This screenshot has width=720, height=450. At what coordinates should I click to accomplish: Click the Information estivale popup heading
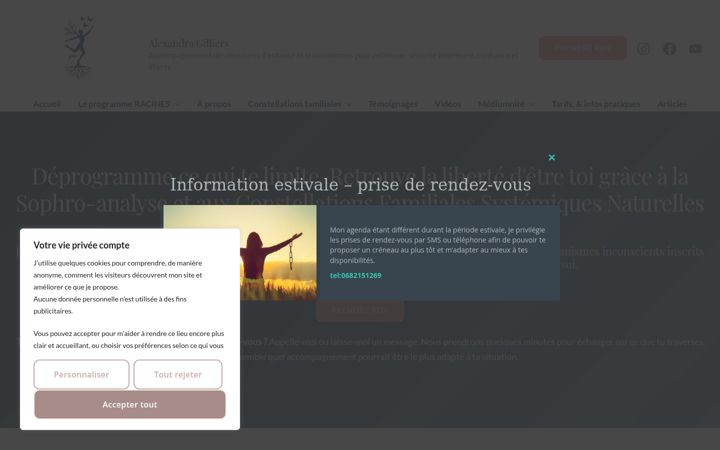(351, 185)
